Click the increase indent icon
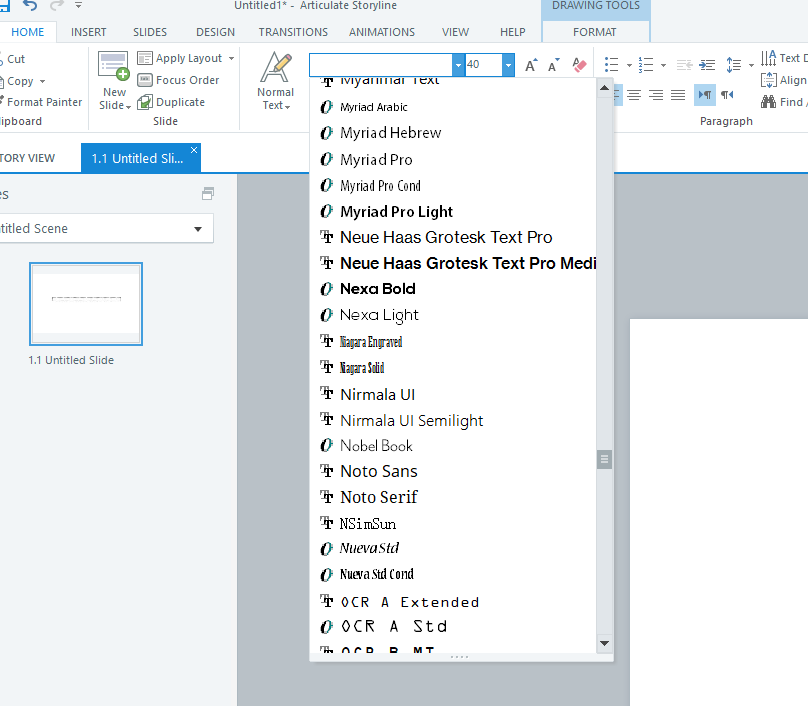The height and width of the screenshot is (706, 808). 707,65
